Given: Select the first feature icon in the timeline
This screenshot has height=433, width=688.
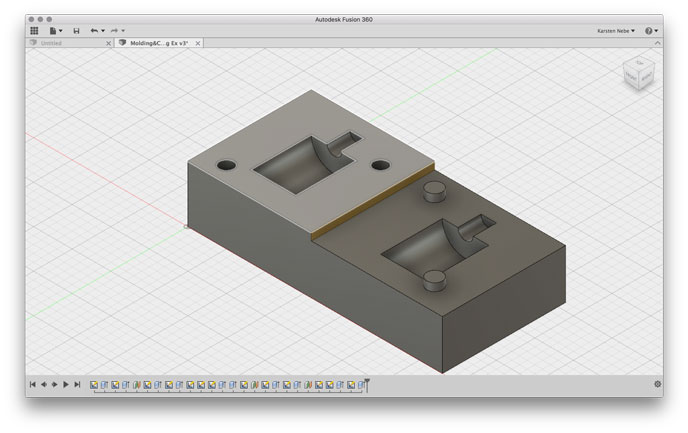Looking at the screenshot, I should click(x=94, y=385).
